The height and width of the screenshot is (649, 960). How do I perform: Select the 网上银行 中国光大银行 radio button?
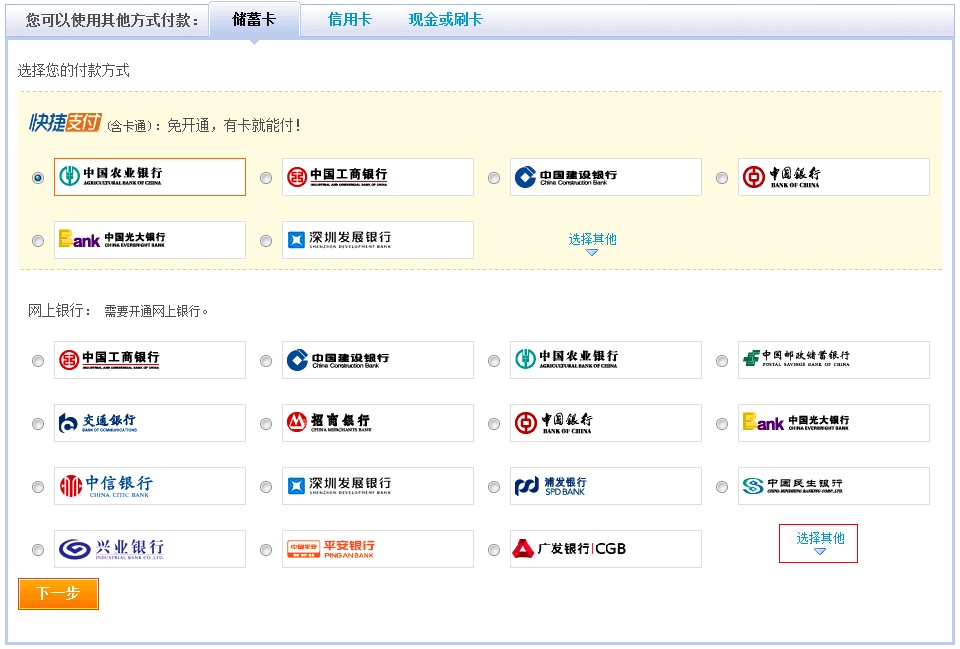[x=722, y=424]
